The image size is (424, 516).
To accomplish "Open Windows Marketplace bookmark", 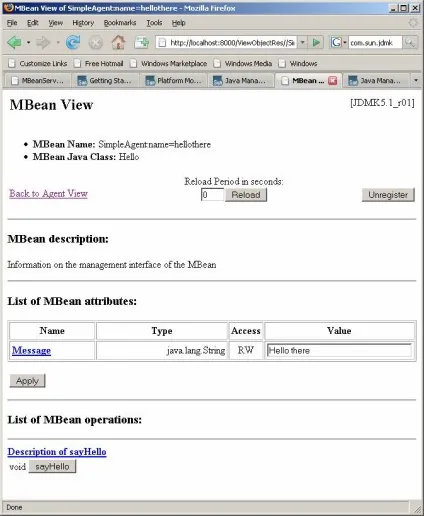I will coord(169,63).
